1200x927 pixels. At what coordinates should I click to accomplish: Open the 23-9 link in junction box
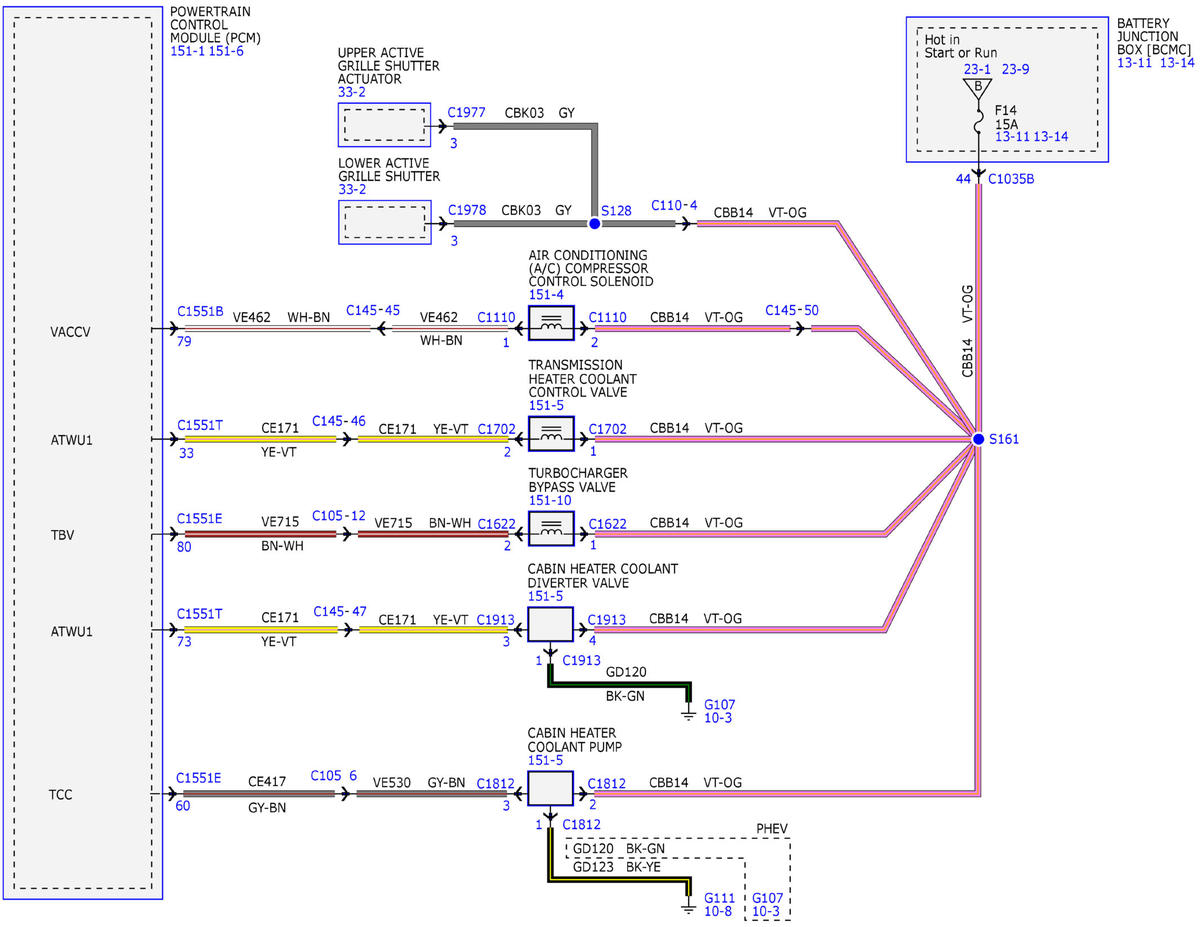[x=1016, y=70]
